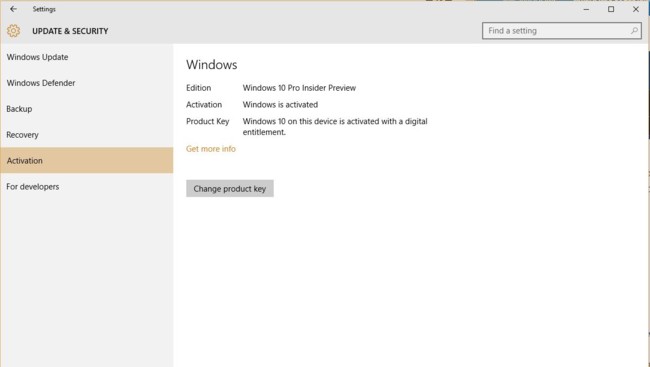
Task: Click the Windows heading
Action: pos(211,65)
